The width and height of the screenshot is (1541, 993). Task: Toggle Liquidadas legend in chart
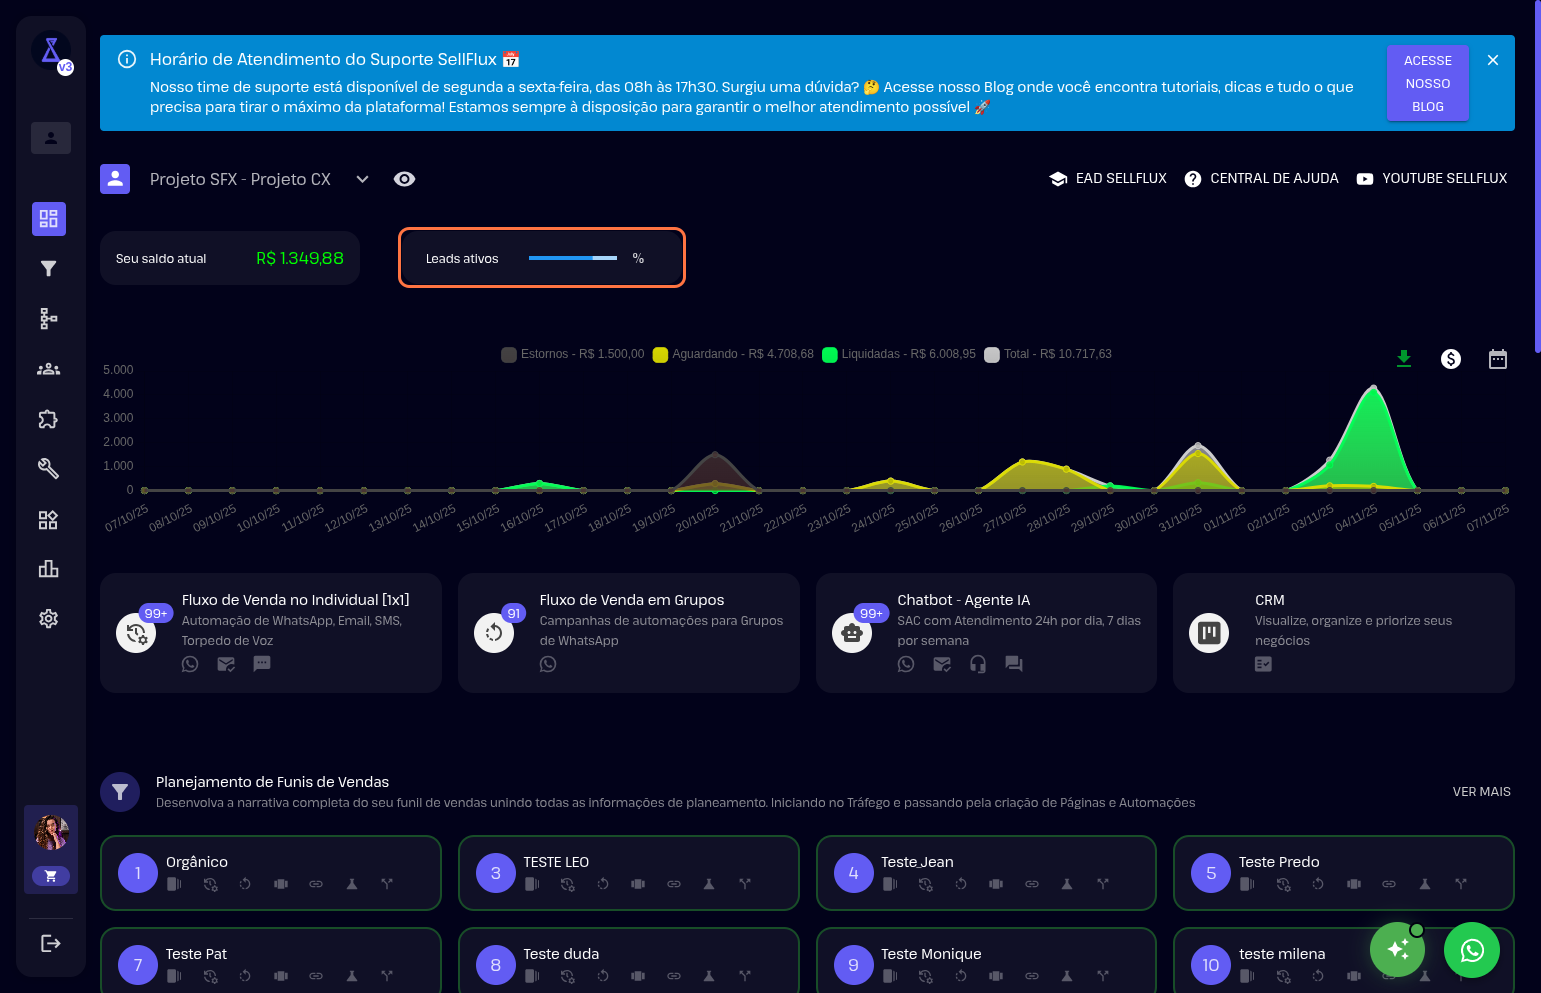898,354
